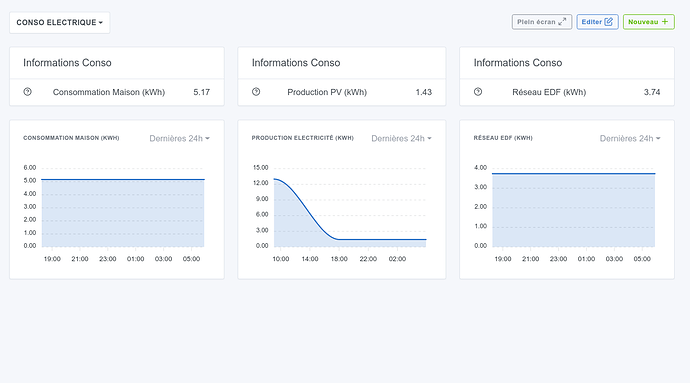
Task: Click the plus icon in Nouveau
Action: click(x=664, y=22)
